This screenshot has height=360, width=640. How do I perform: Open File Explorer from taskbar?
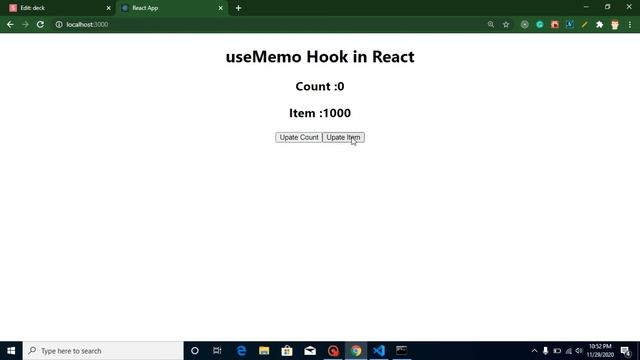point(264,351)
